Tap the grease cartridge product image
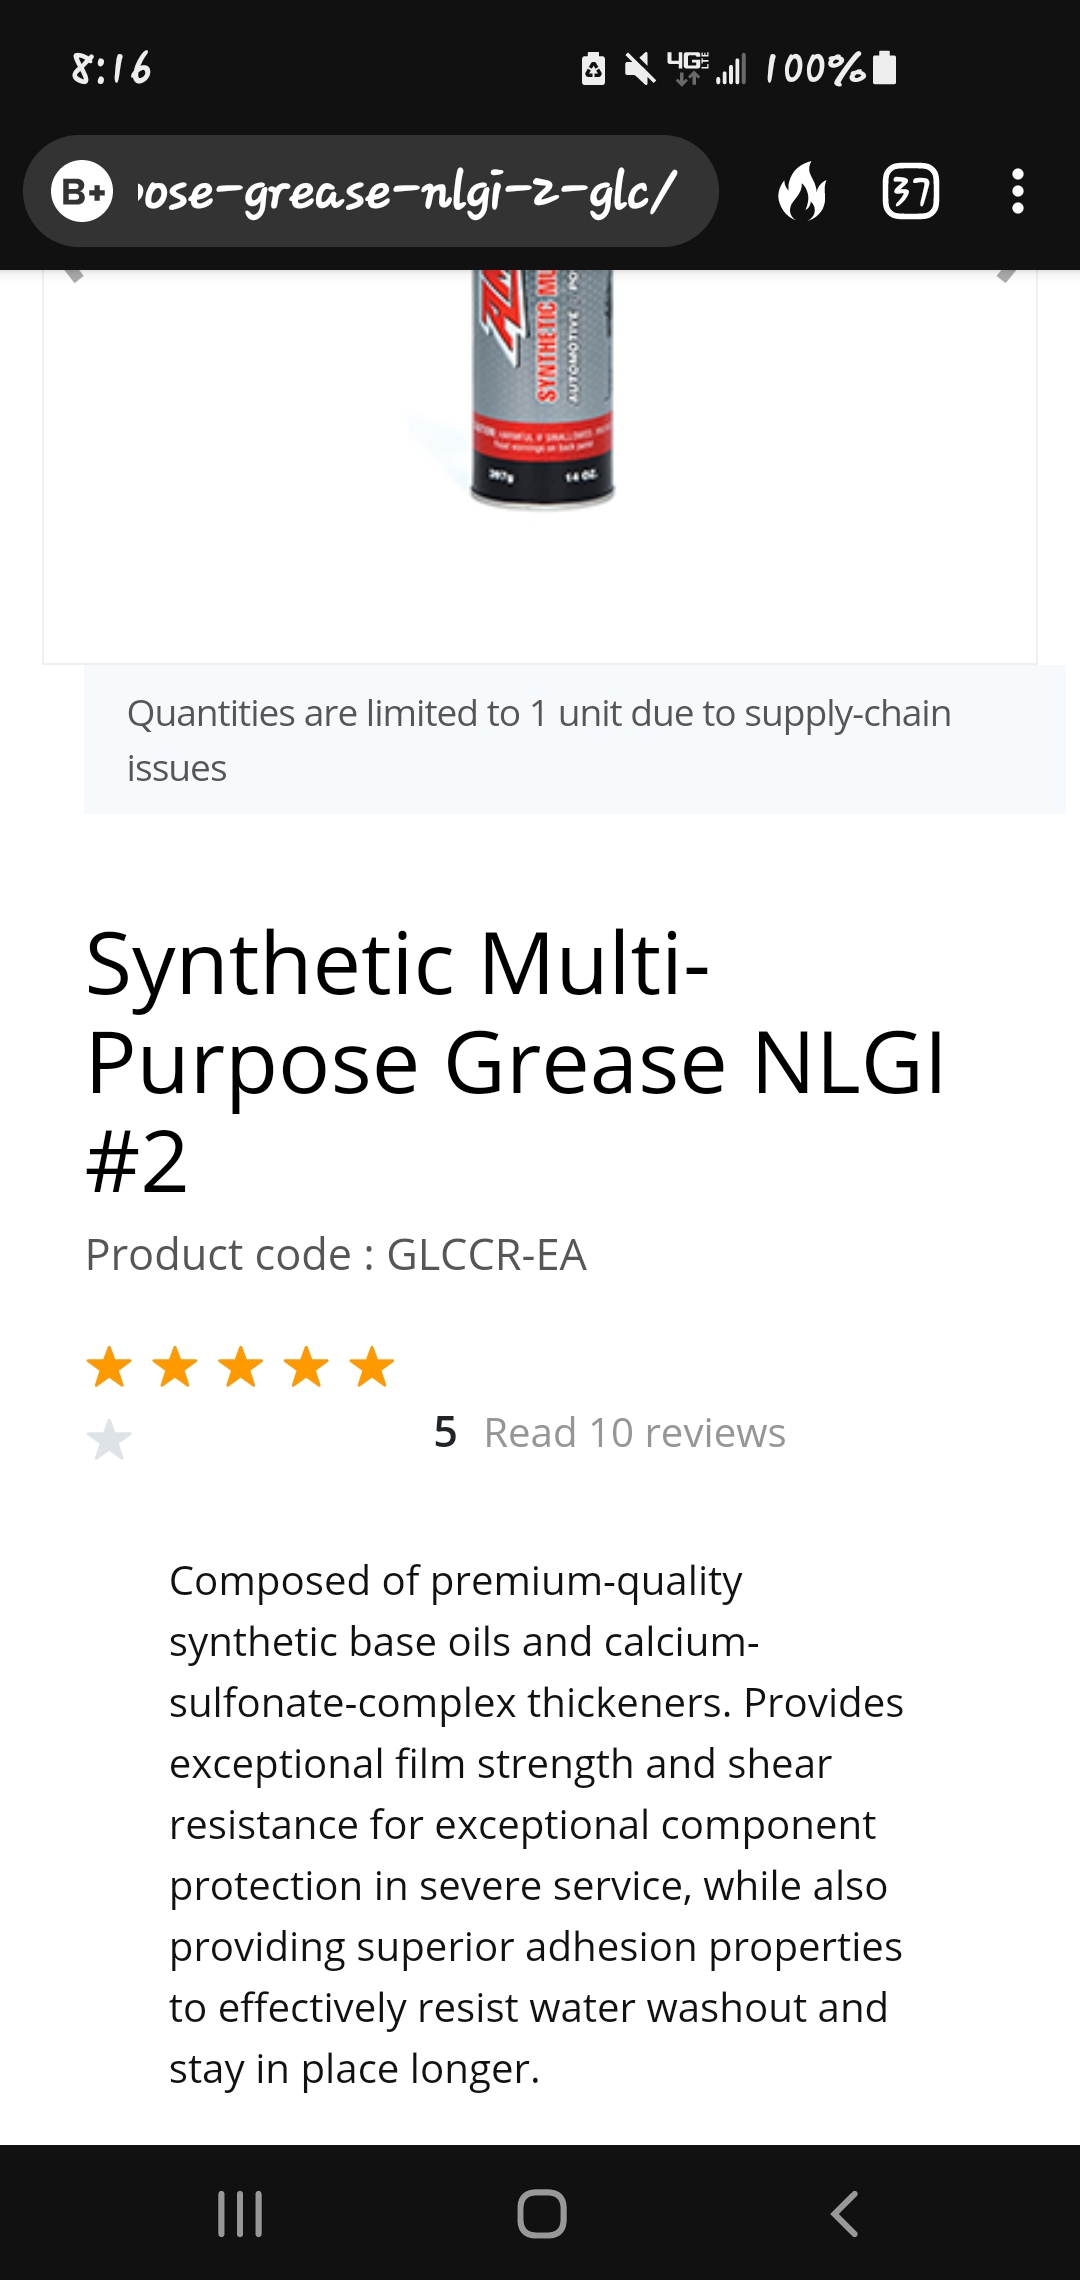 point(542,390)
